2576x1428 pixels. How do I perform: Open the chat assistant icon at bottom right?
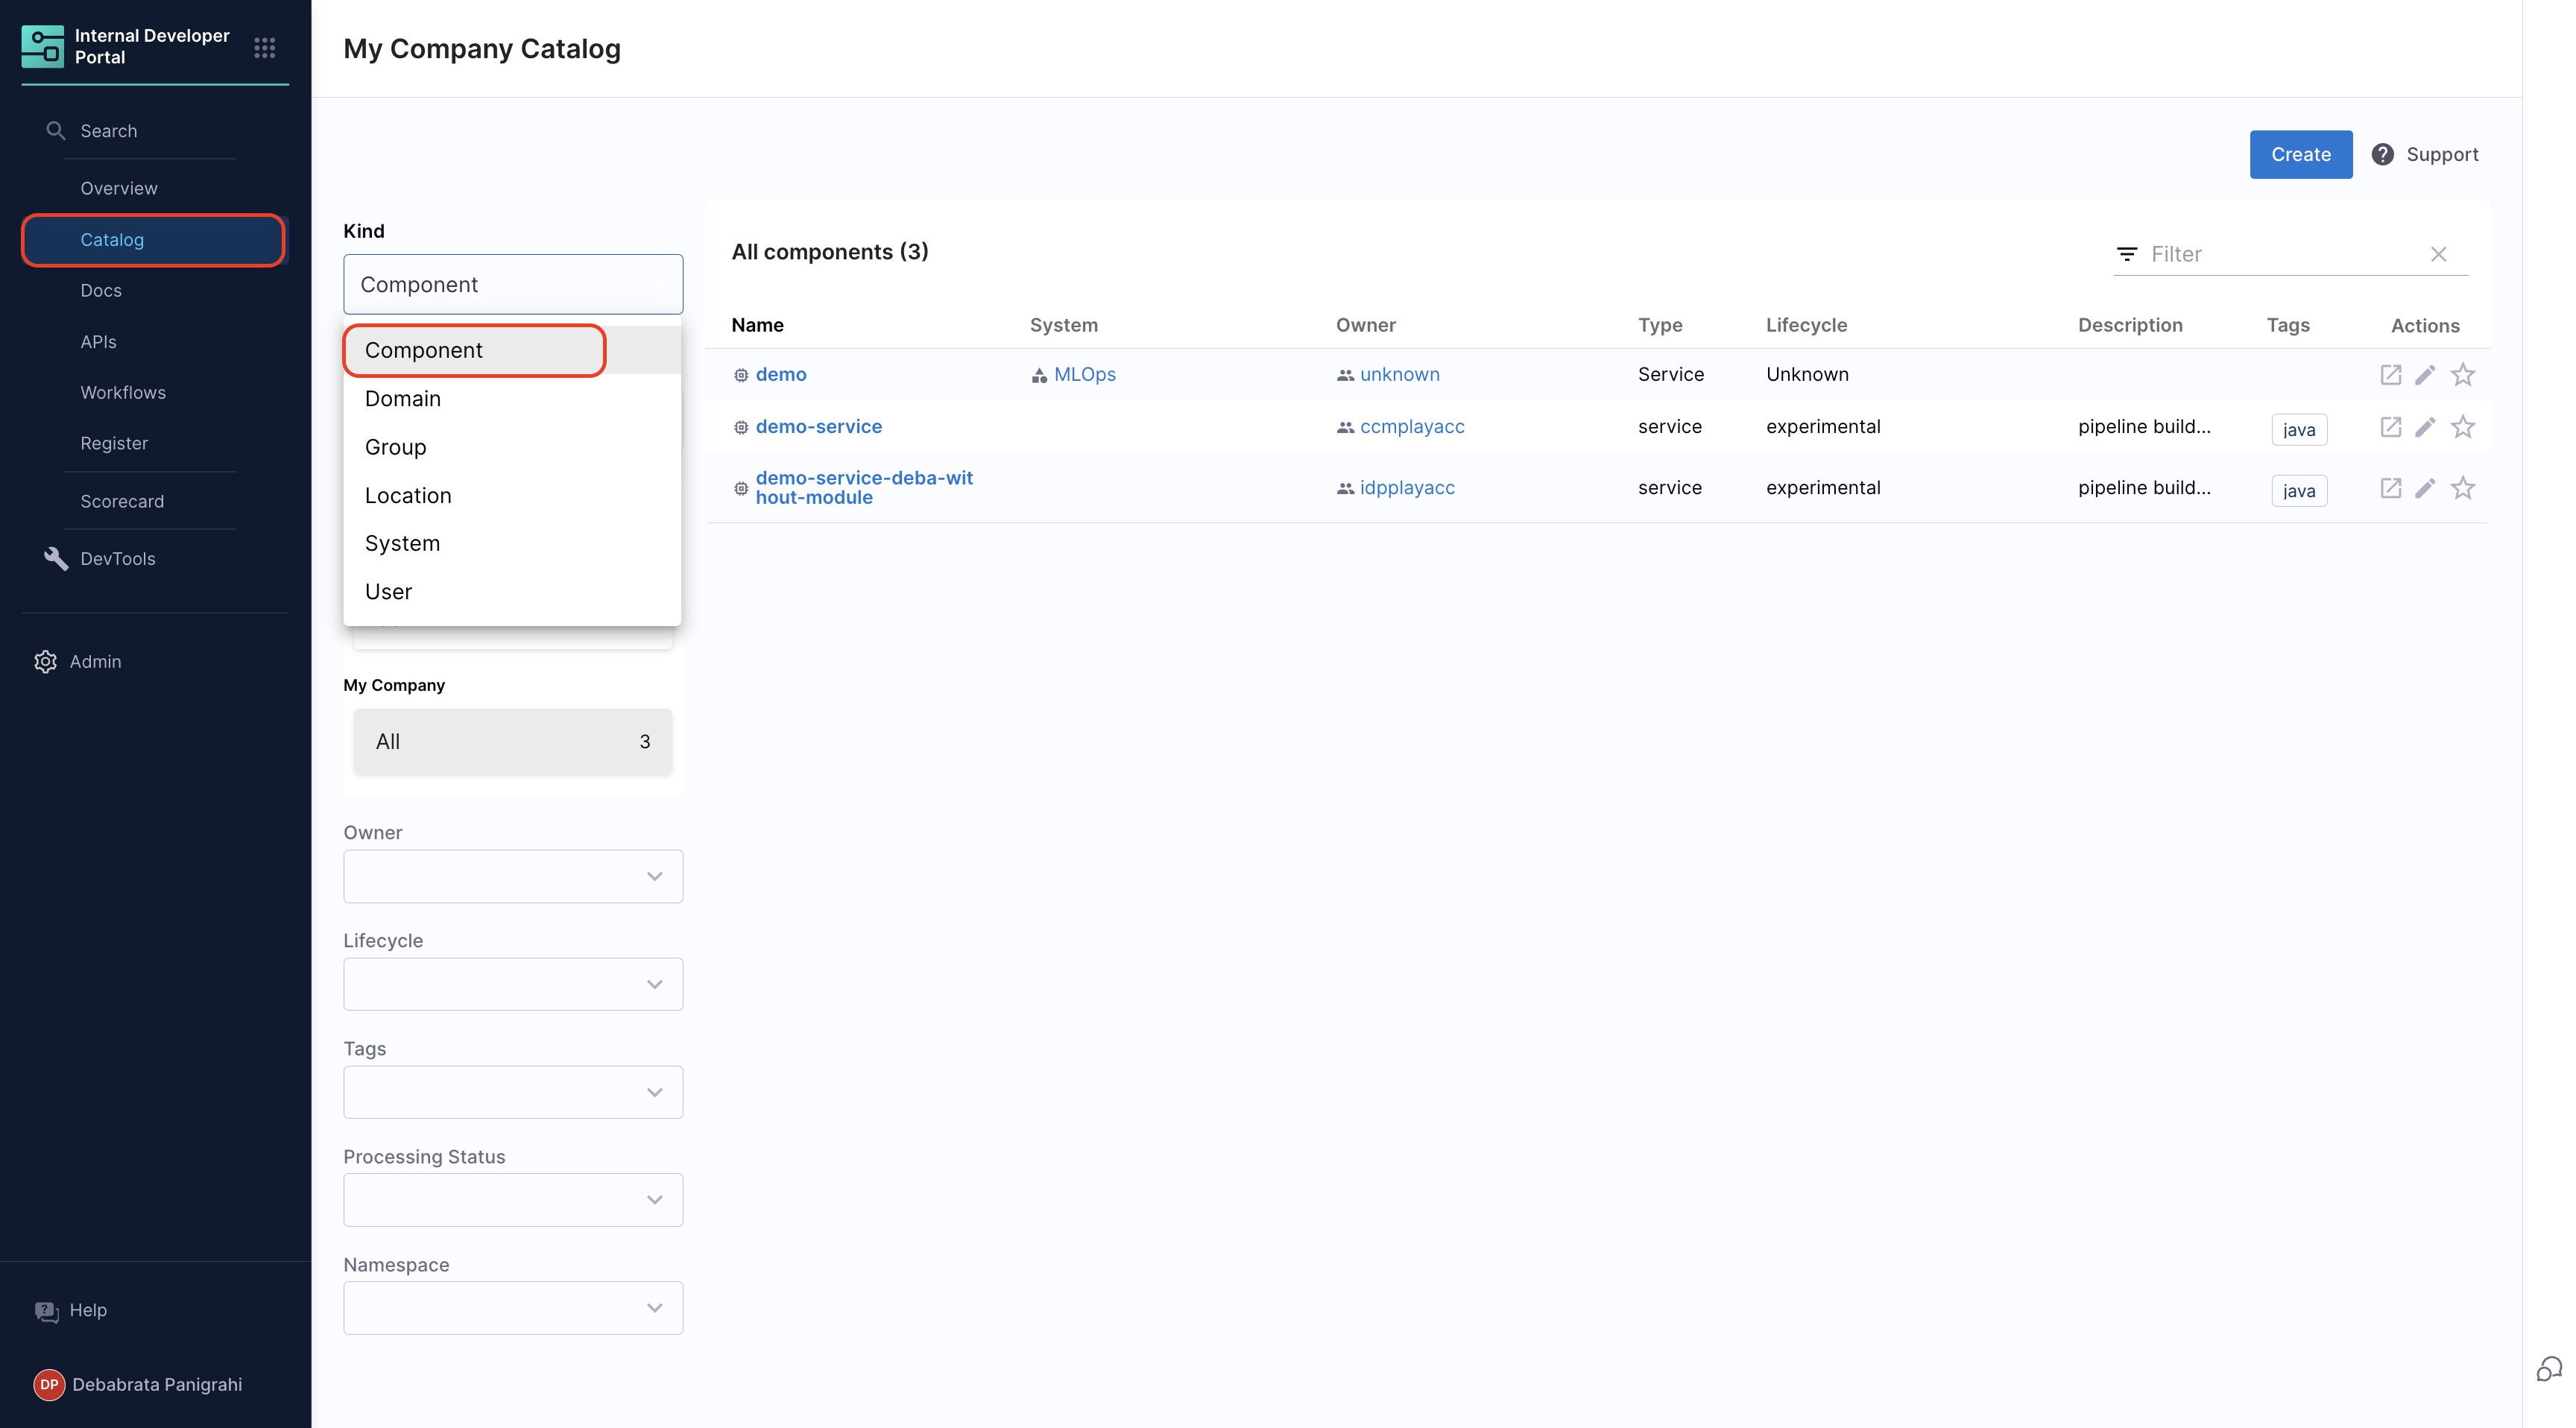pos(2549,1368)
